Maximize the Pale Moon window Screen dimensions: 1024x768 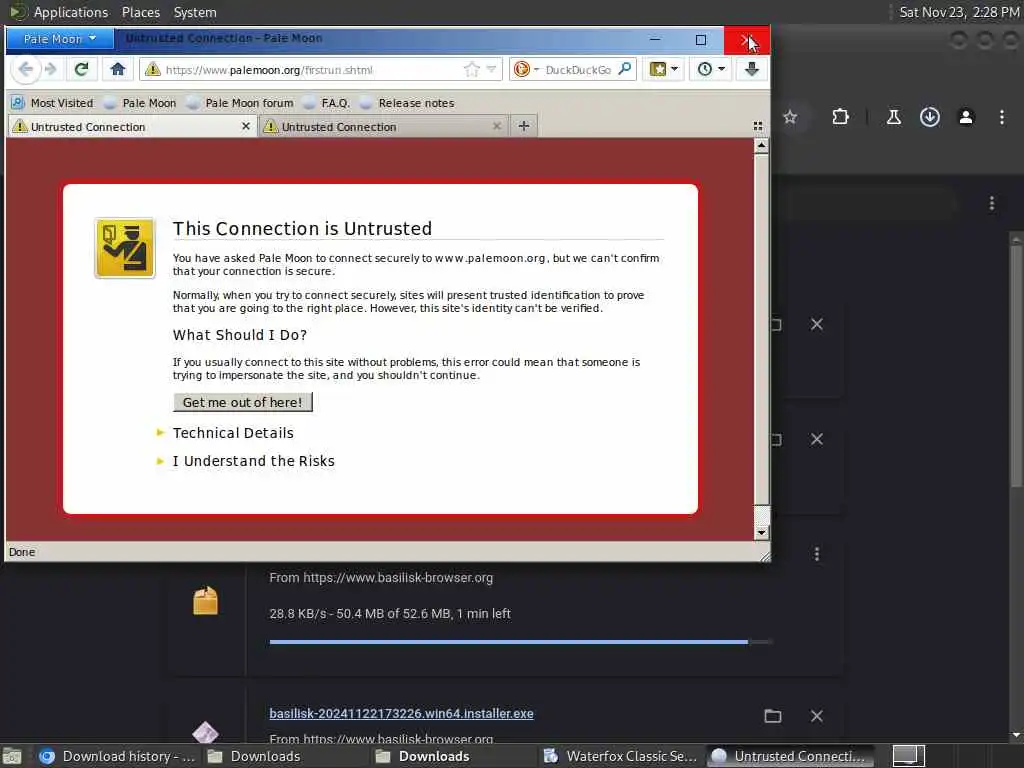coord(701,40)
